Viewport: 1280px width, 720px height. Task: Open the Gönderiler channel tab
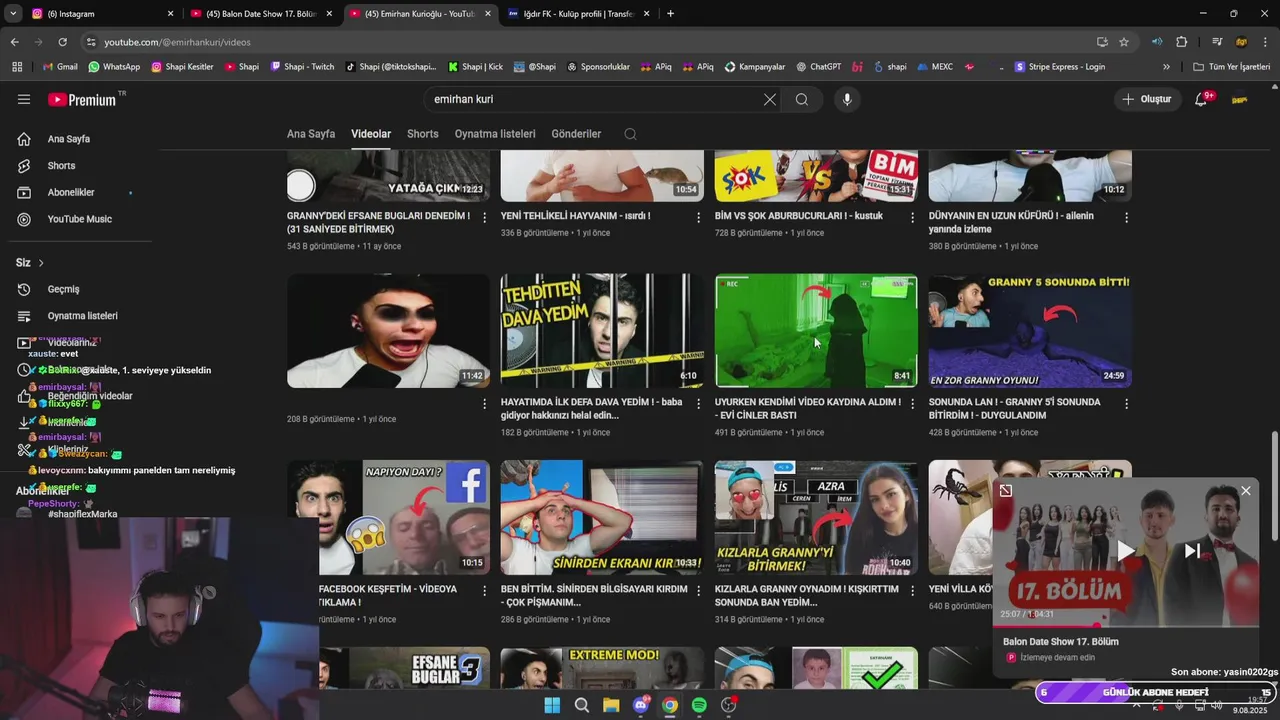(576, 134)
